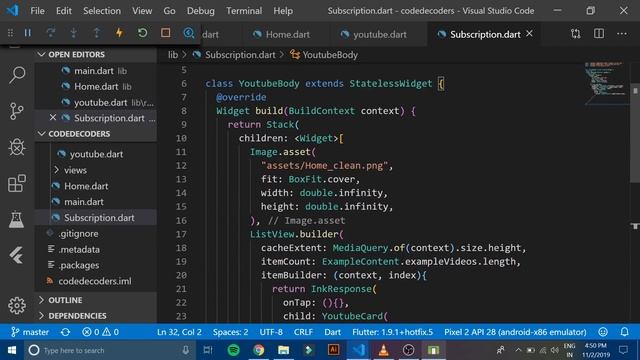Open the Test flask view
The image size is (640, 360).
(17, 220)
